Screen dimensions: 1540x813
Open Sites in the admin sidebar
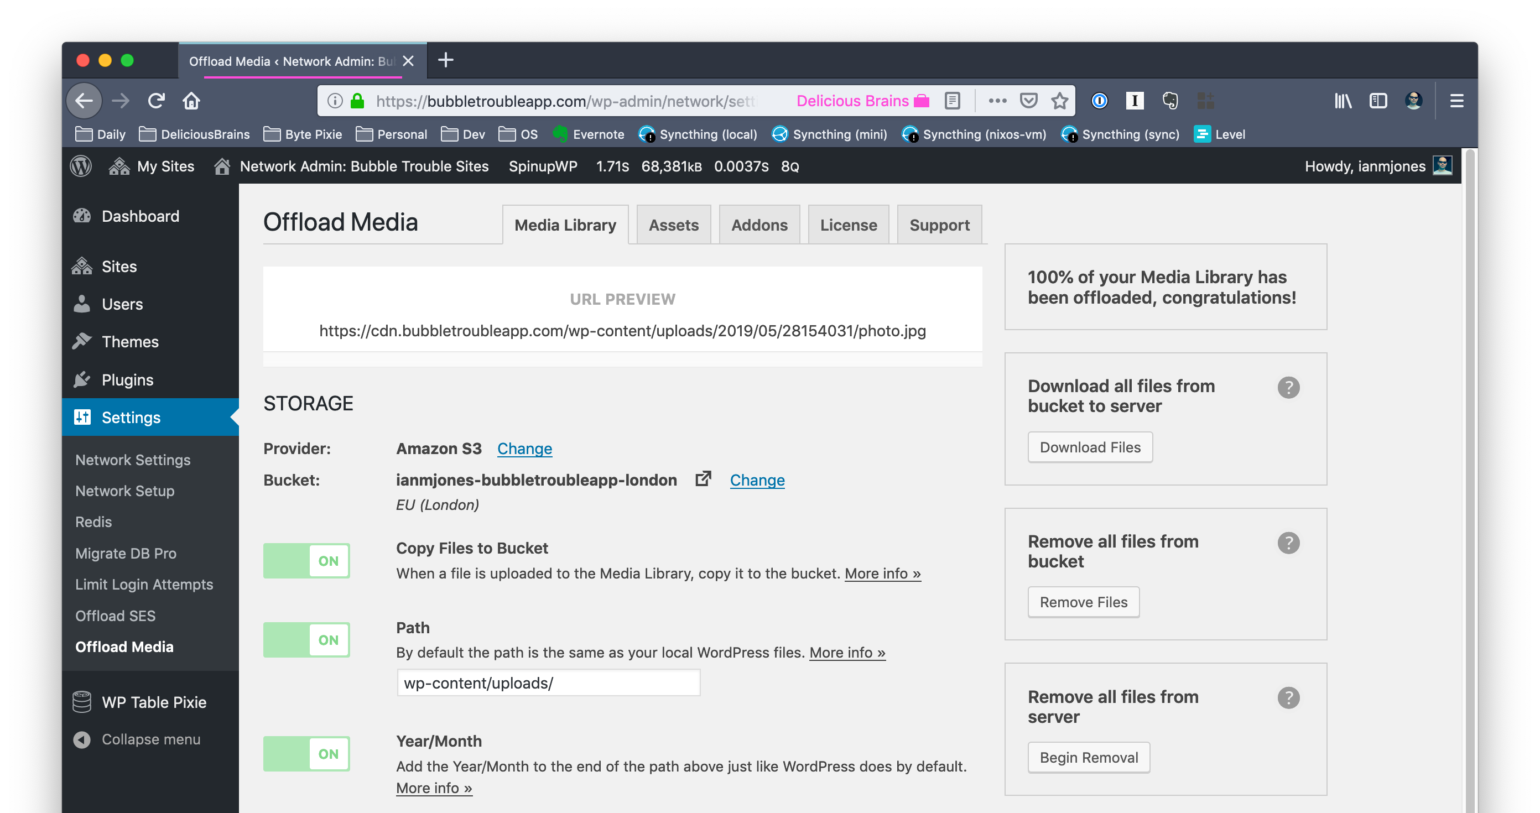(x=150, y=266)
